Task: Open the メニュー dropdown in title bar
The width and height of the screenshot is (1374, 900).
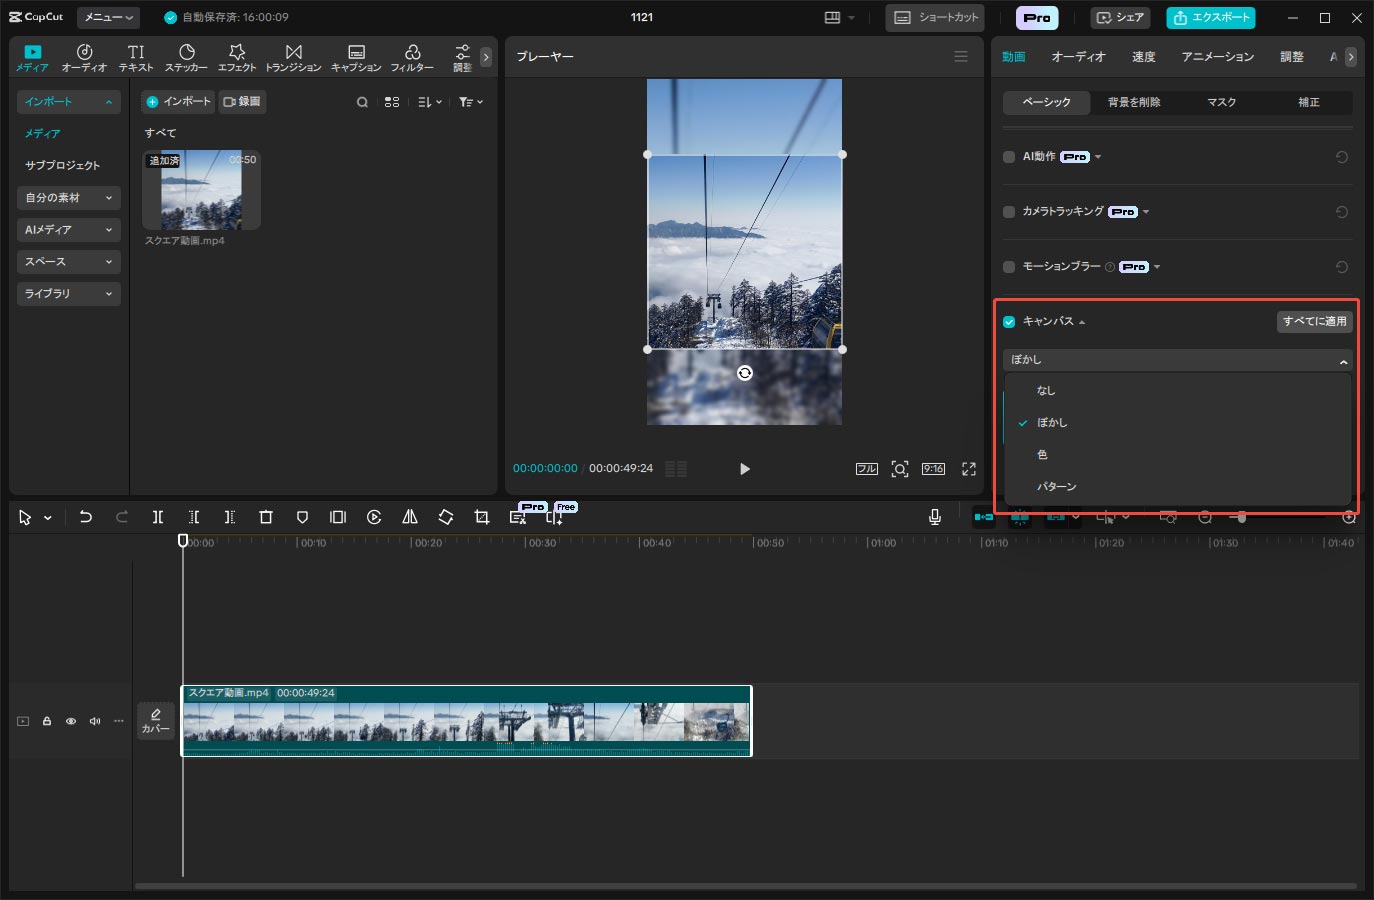Action: [109, 17]
